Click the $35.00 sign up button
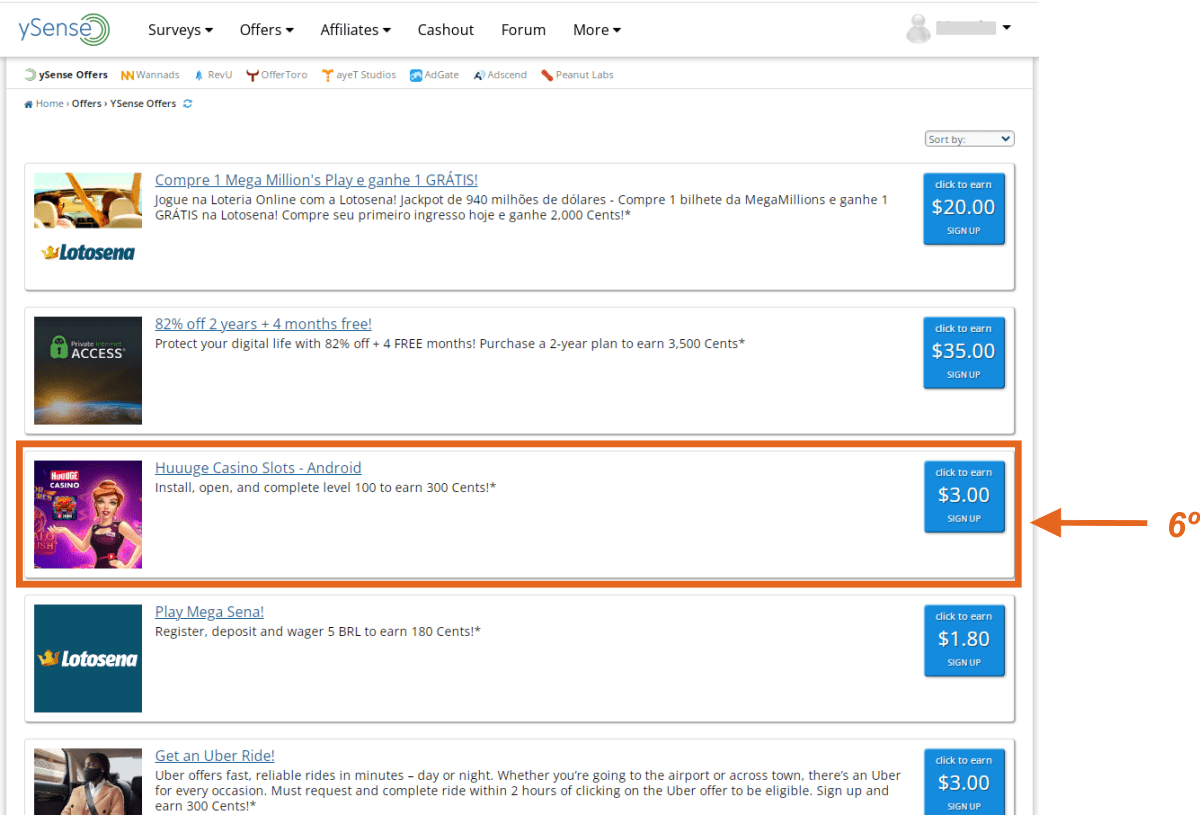This screenshot has width=1200, height=815. (x=964, y=352)
